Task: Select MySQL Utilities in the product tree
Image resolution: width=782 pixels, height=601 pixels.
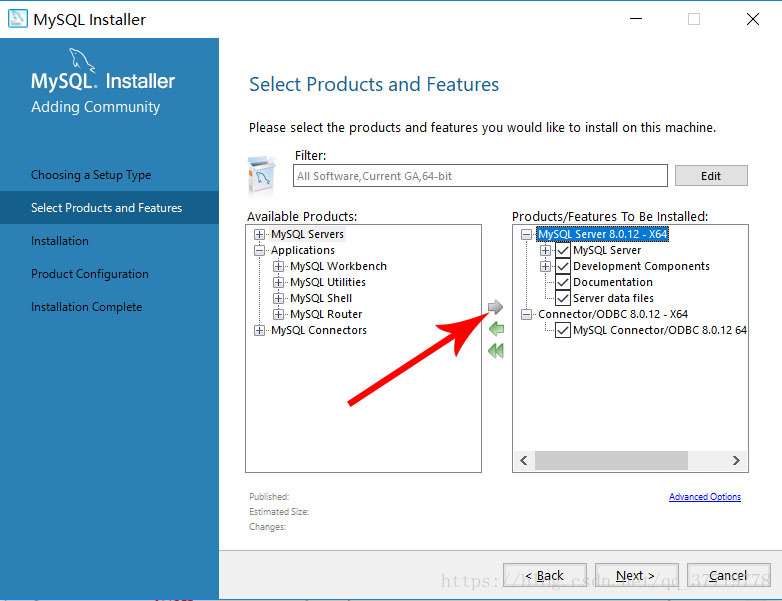Action: (x=328, y=282)
